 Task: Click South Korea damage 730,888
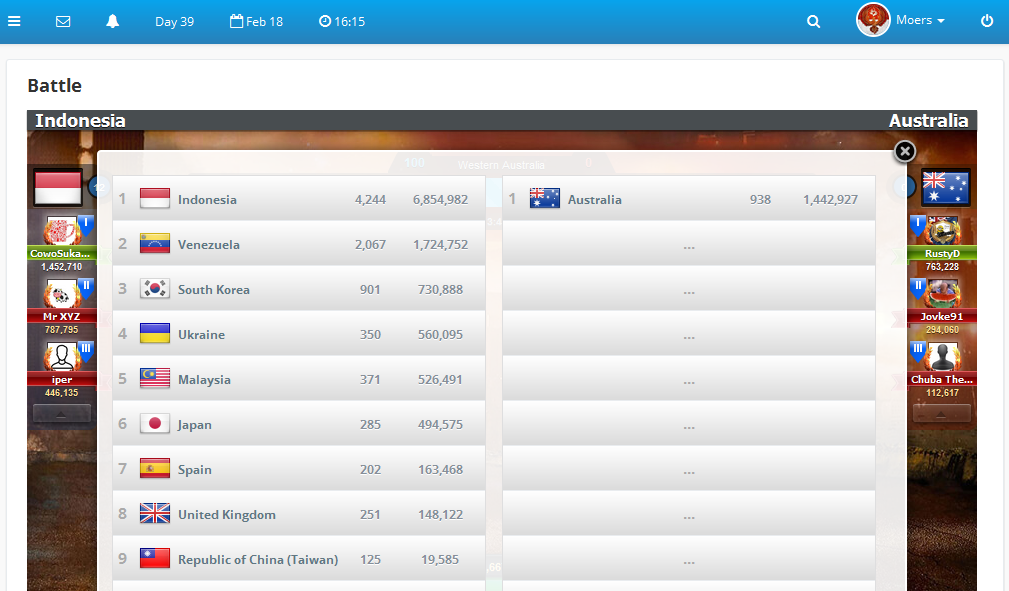pyautogui.click(x=440, y=290)
